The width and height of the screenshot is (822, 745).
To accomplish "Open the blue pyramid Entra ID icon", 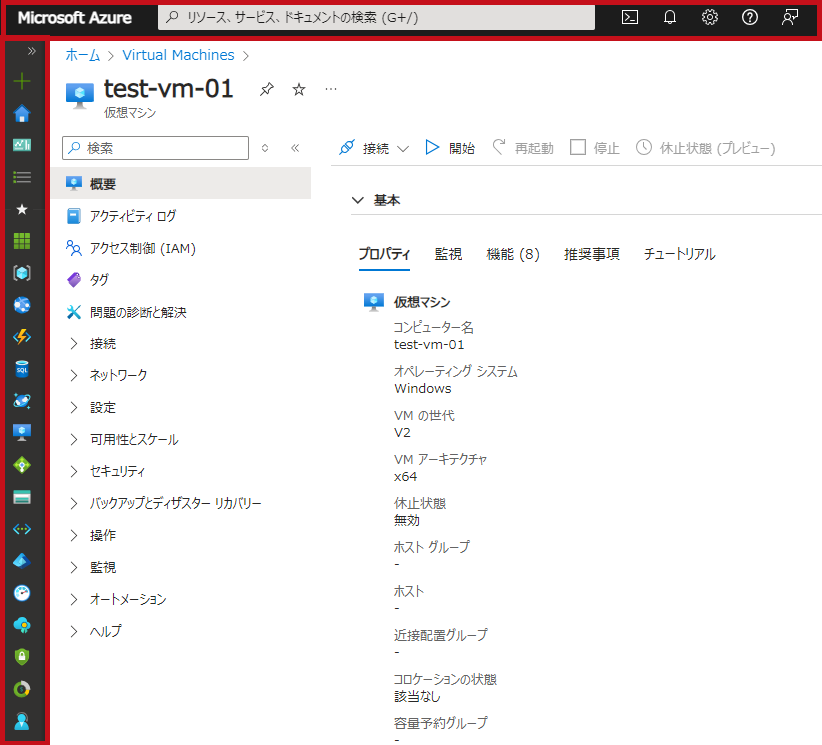I will (x=22, y=561).
